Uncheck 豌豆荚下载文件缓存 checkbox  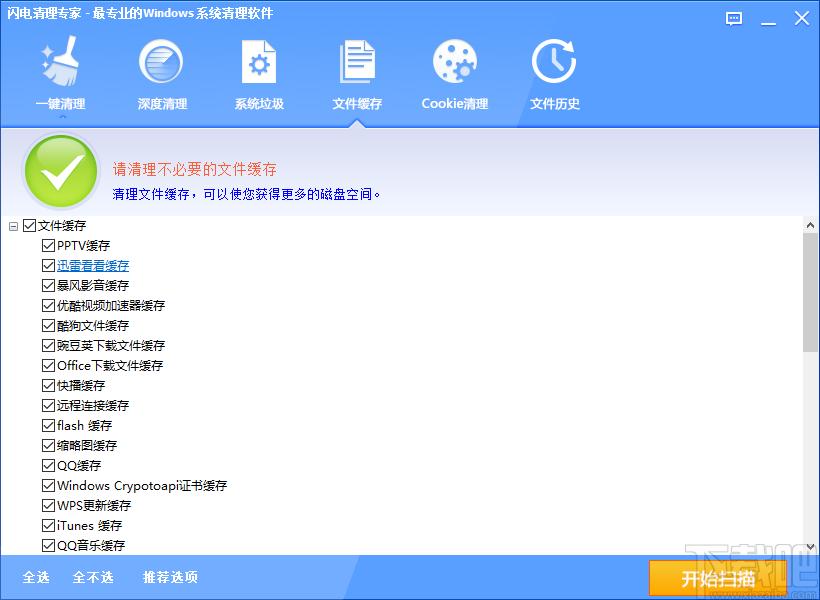(48, 345)
